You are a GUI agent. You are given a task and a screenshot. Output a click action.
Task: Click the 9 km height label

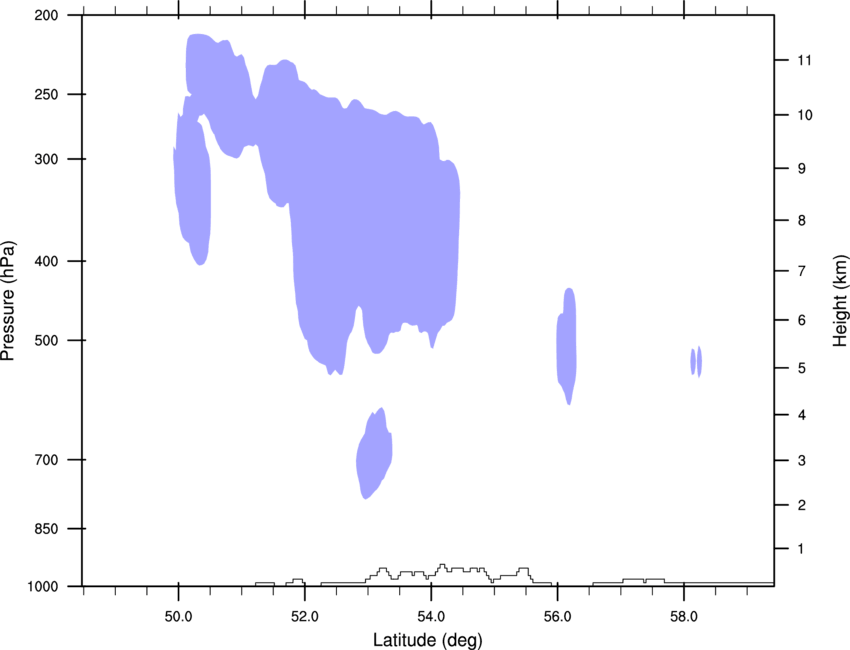pos(802,169)
